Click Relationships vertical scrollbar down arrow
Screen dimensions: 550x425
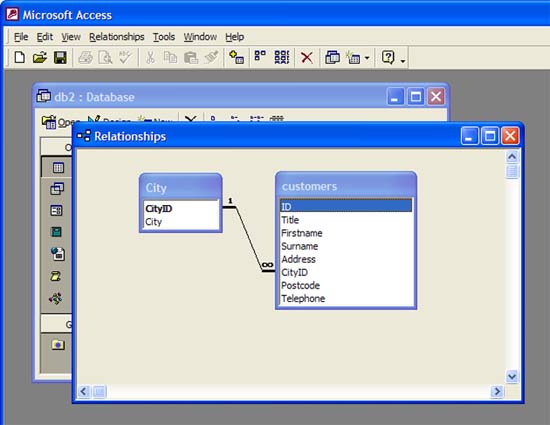(x=512, y=377)
